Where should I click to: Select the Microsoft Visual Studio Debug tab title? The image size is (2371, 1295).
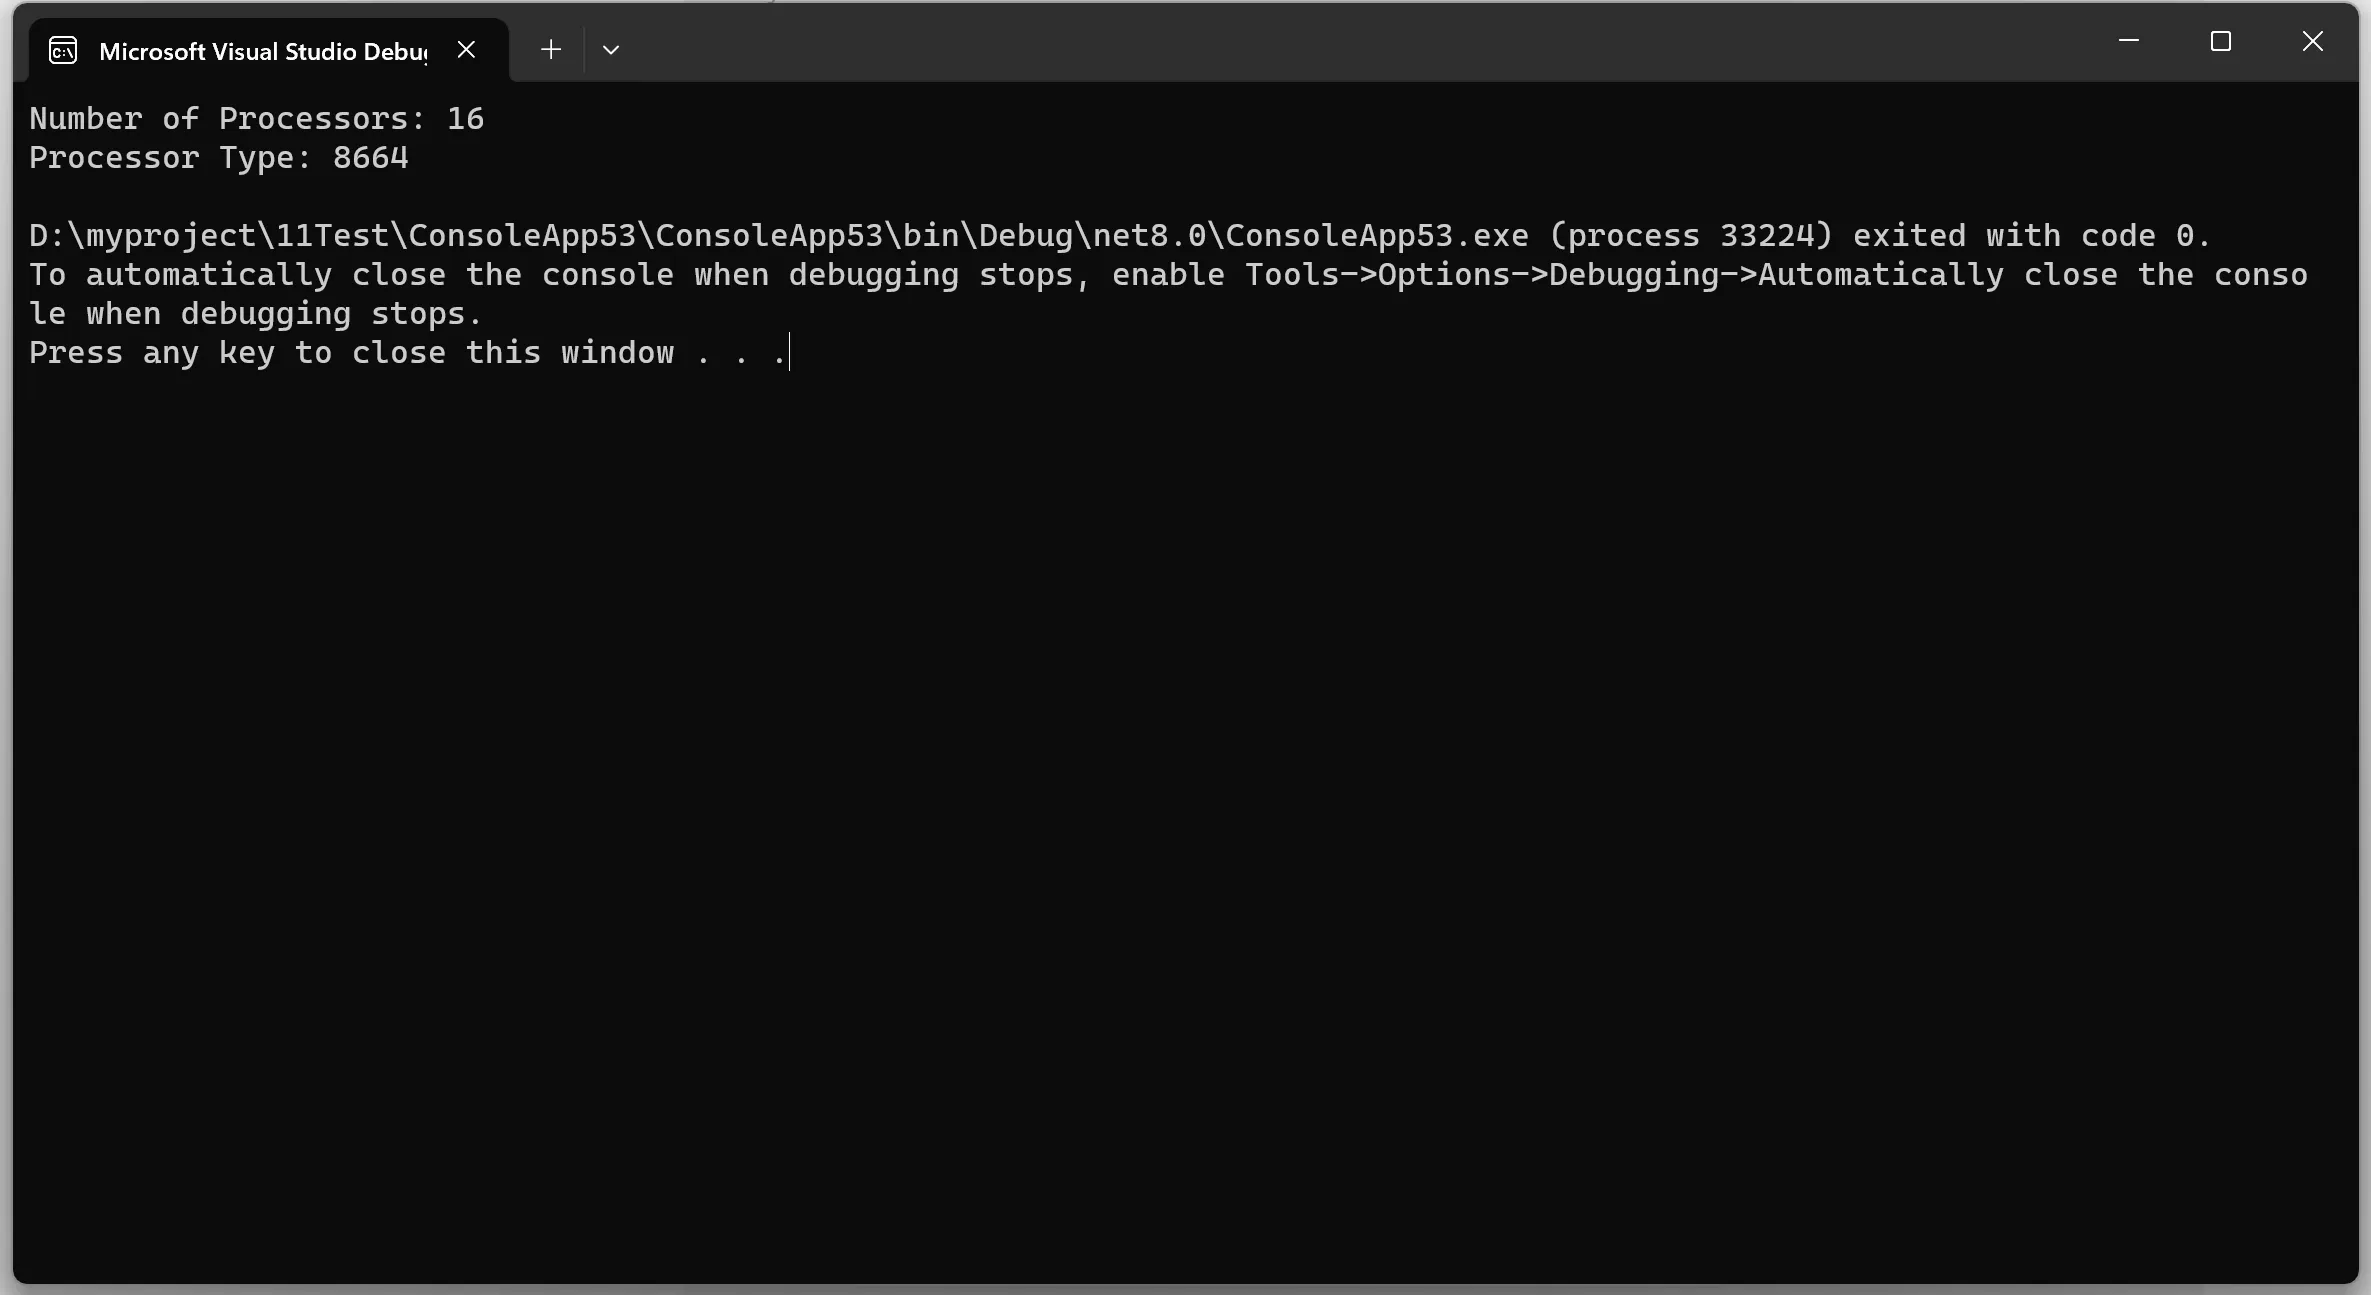tap(263, 51)
